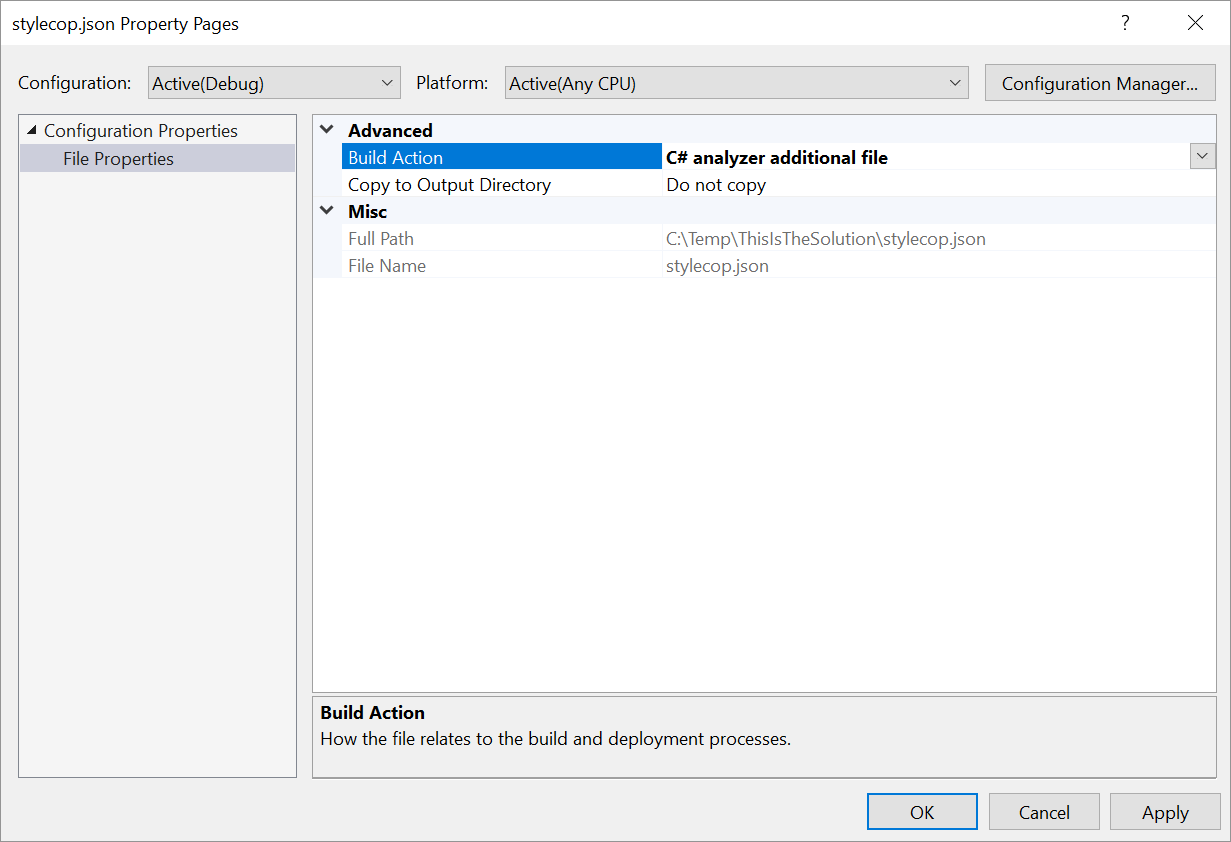Select File Properties in the left pane
The image size is (1231, 842).
coord(117,158)
